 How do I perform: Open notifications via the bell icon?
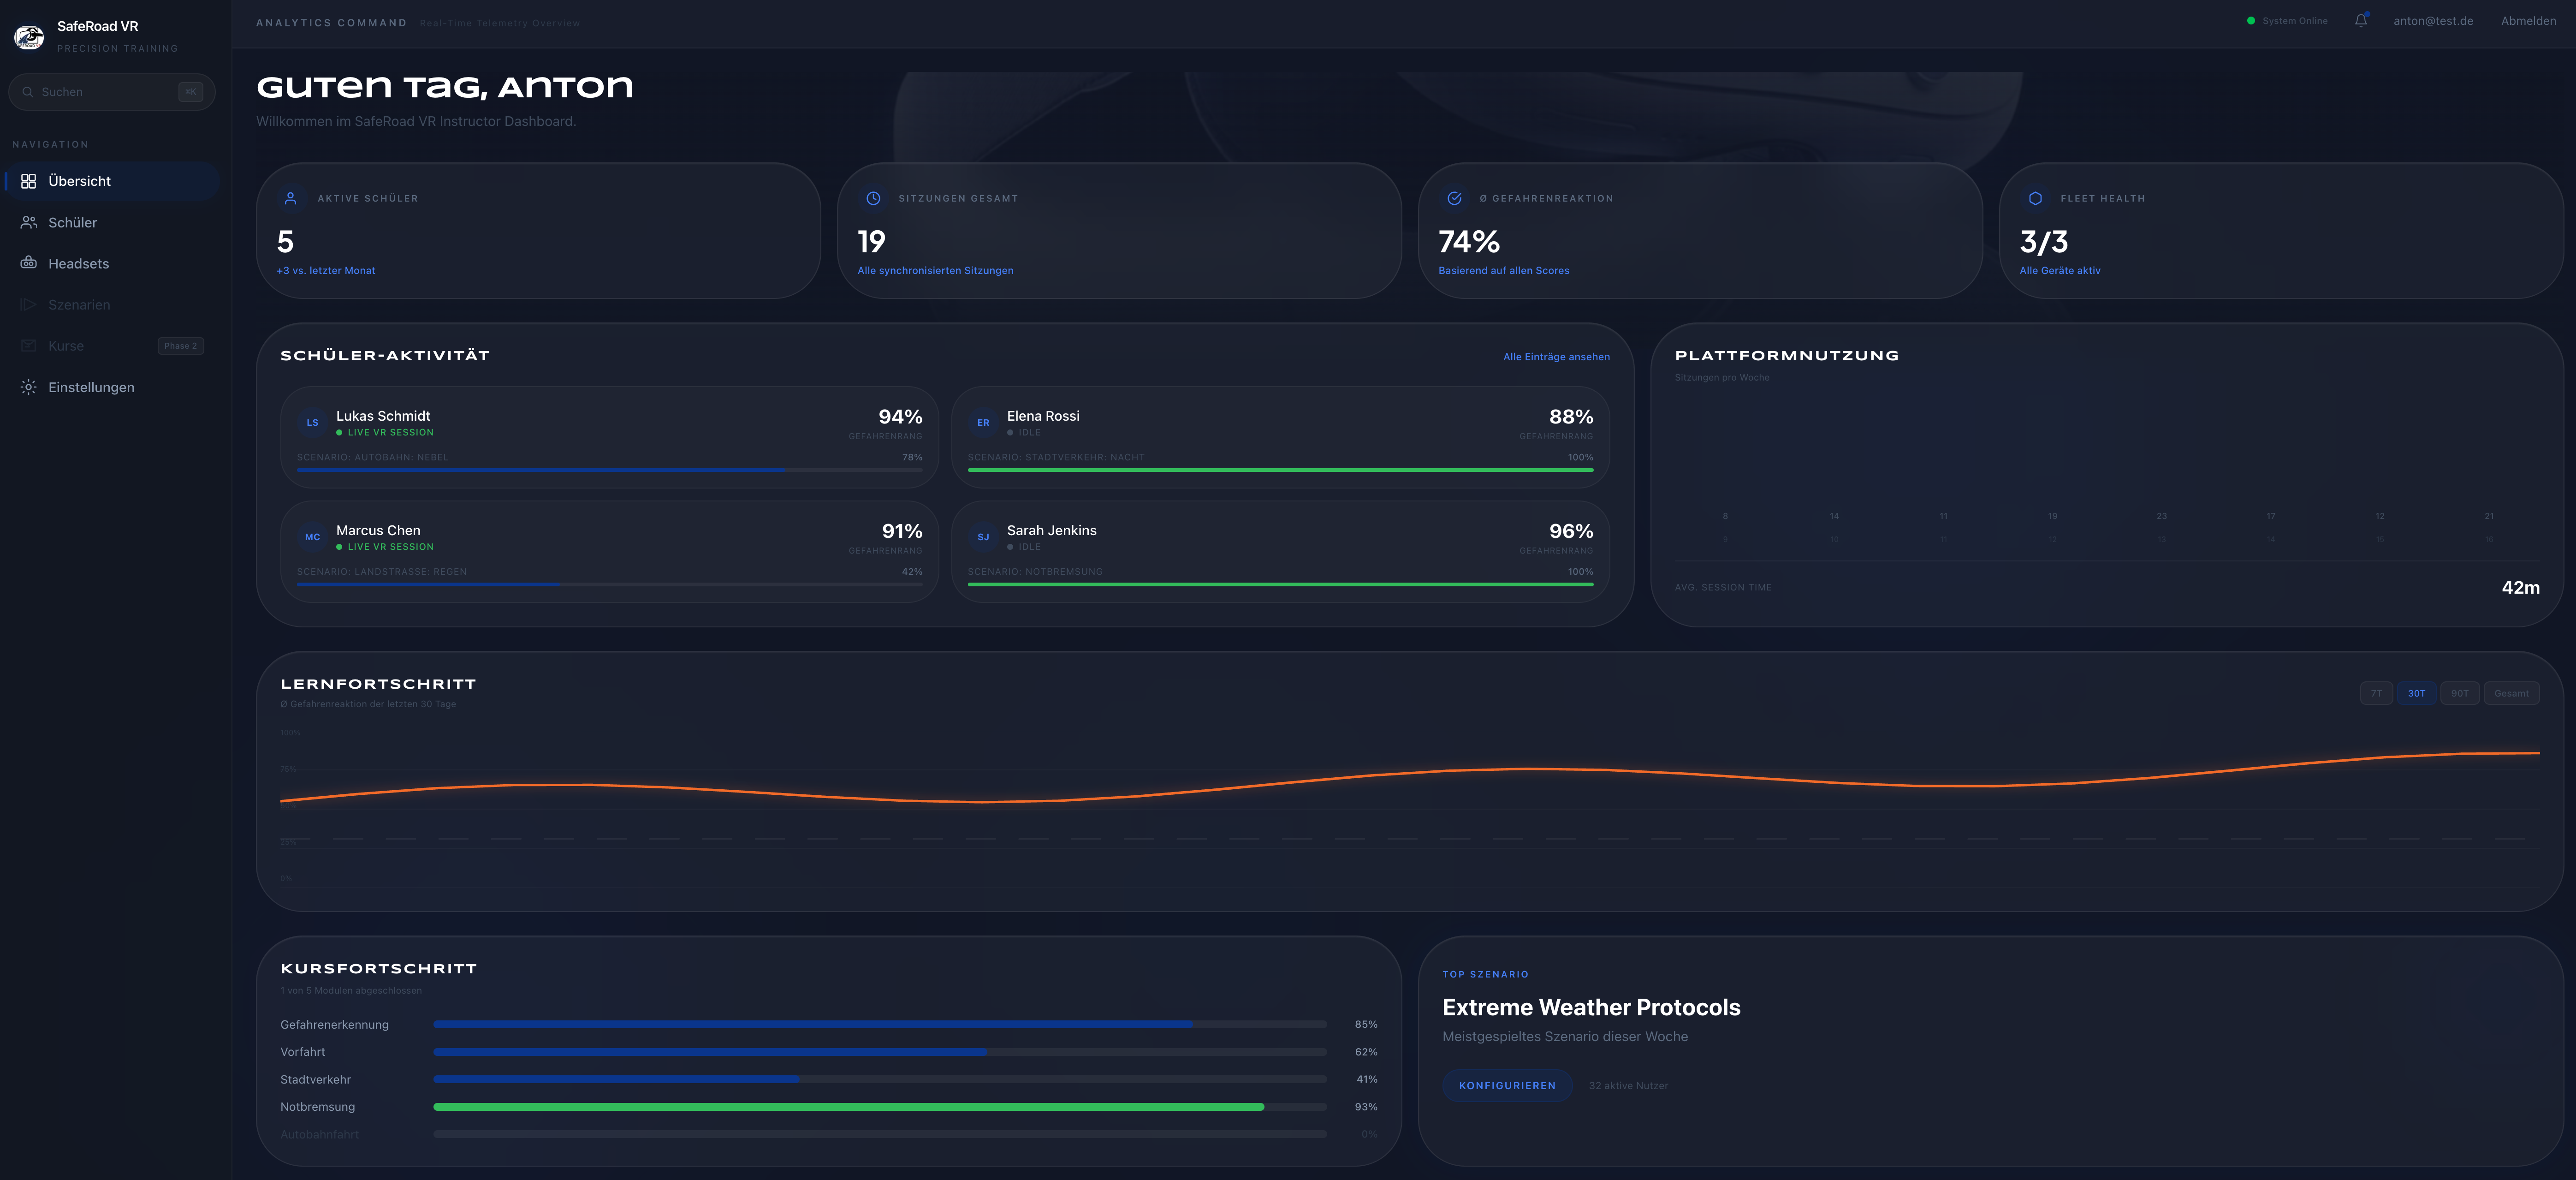[x=2361, y=21]
